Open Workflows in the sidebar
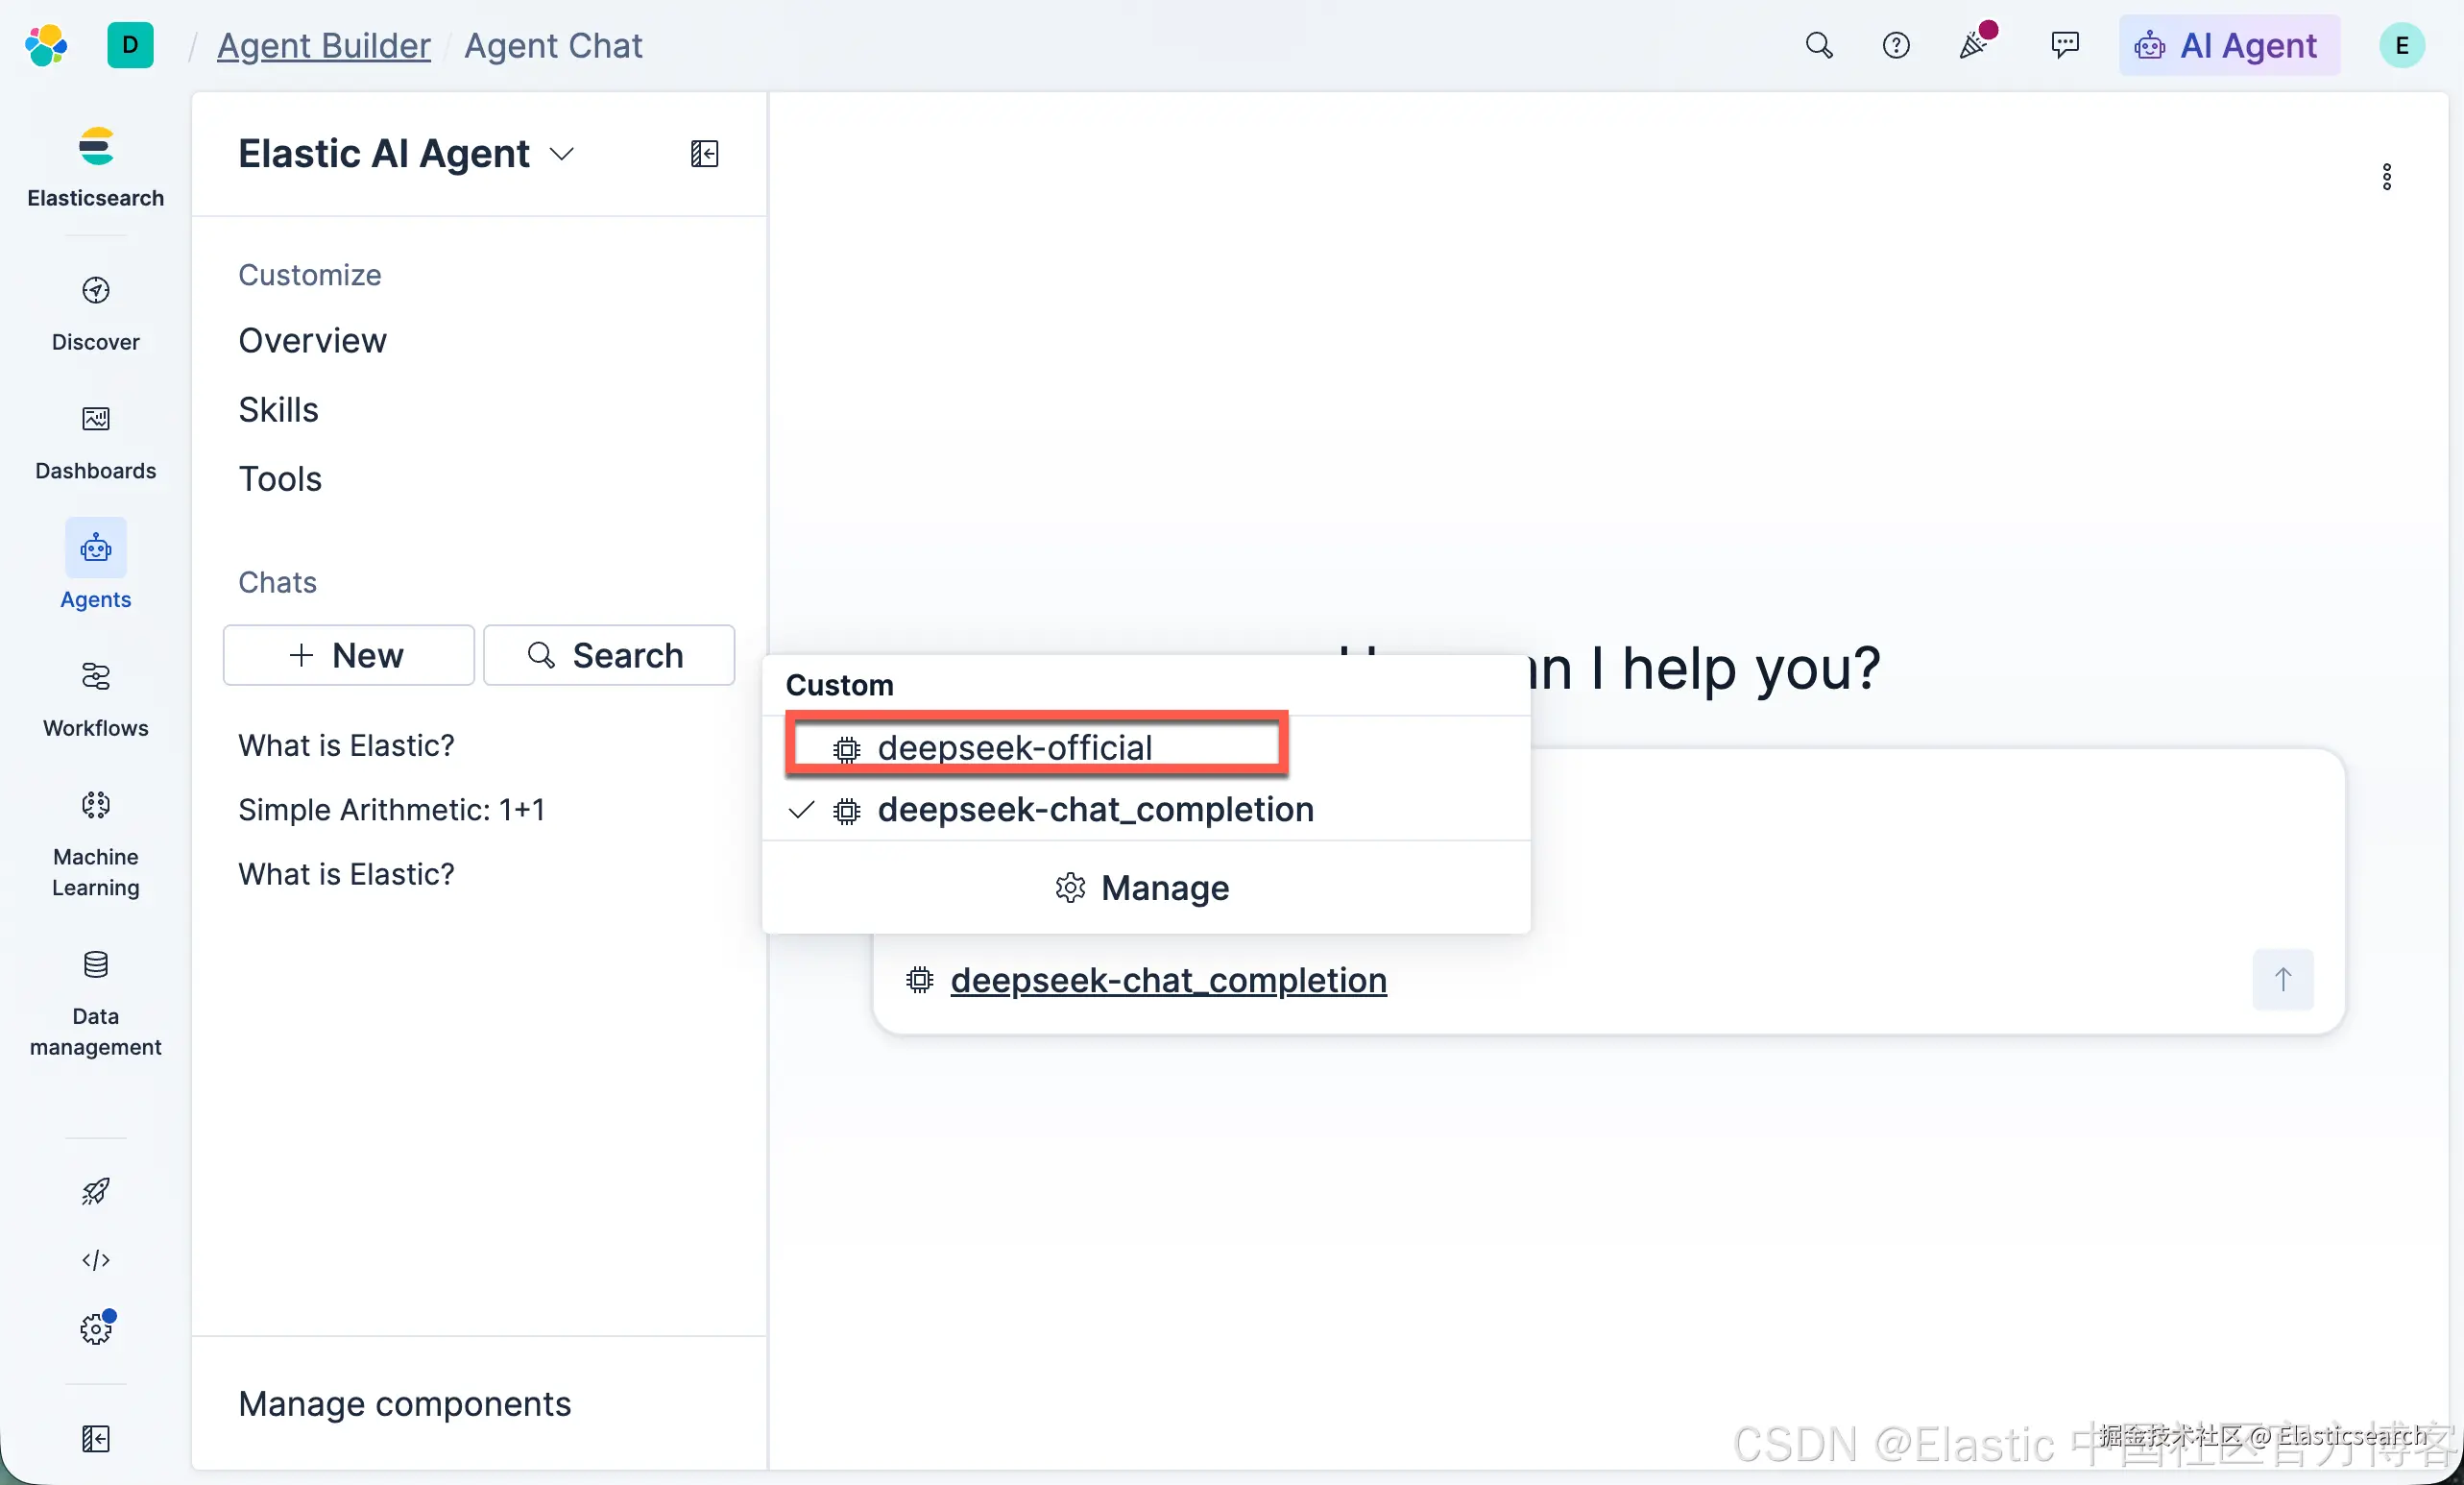2464x1485 pixels. click(96, 699)
